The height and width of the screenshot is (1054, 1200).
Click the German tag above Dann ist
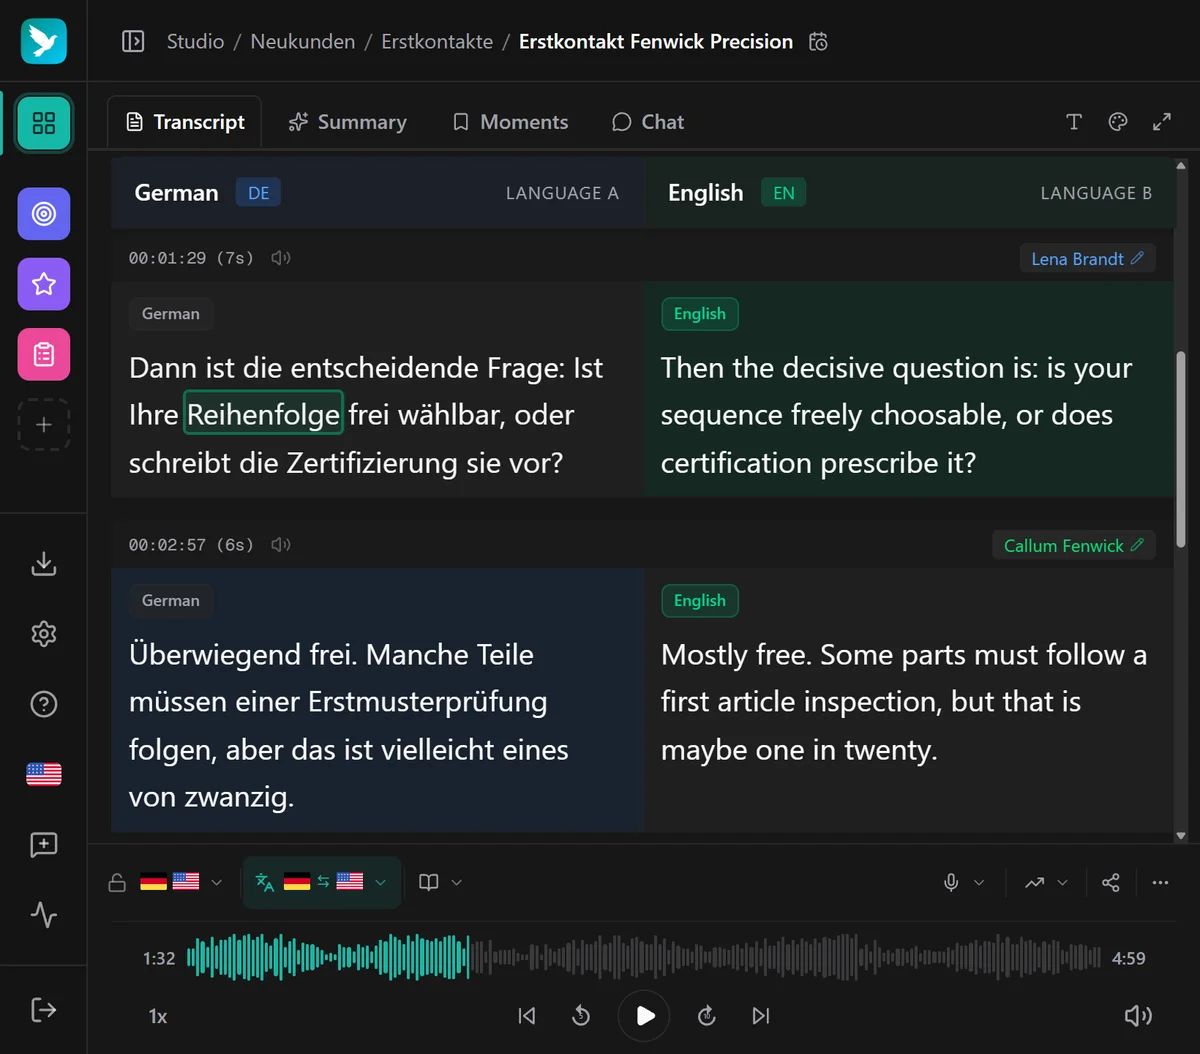pyautogui.click(x=171, y=314)
